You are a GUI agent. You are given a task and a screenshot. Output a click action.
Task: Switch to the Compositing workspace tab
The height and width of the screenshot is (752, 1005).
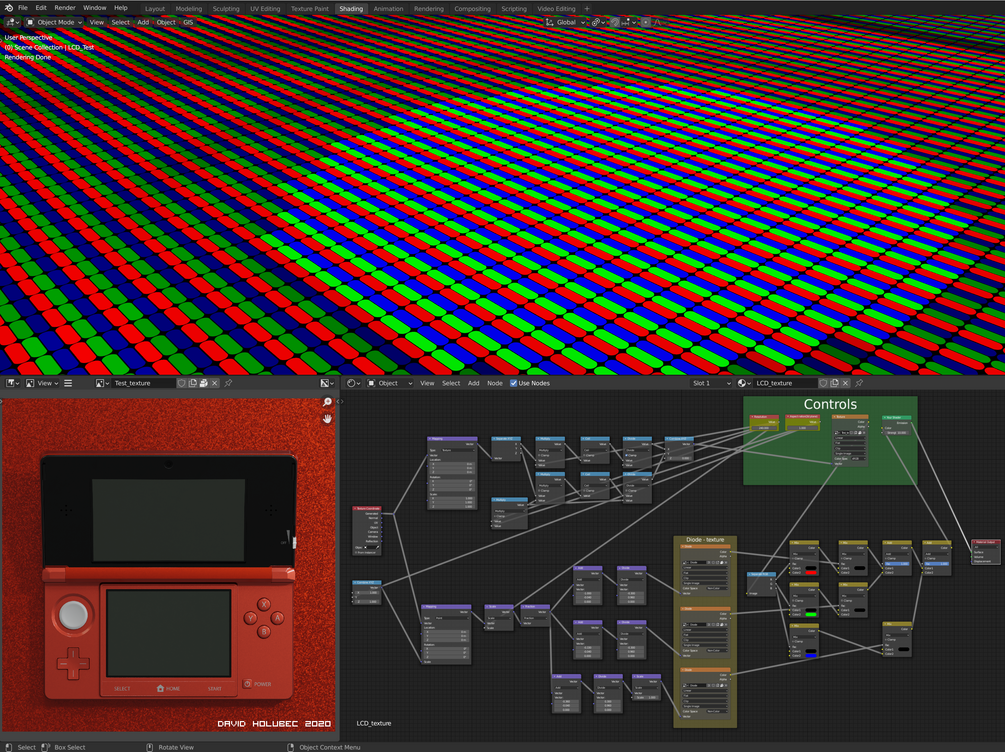point(472,9)
